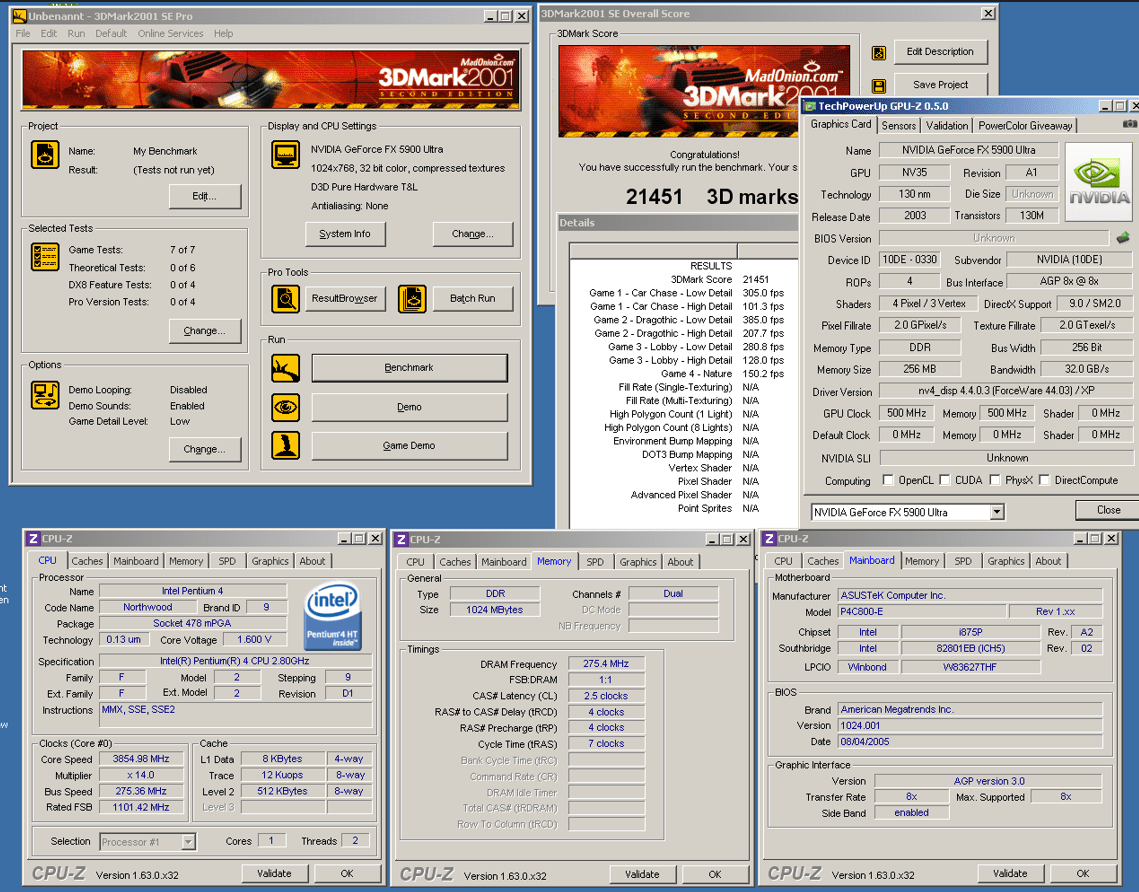Click the GPU-Z BIOS save chip icon
This screenshot has height=892, width=1139.
1123,238
